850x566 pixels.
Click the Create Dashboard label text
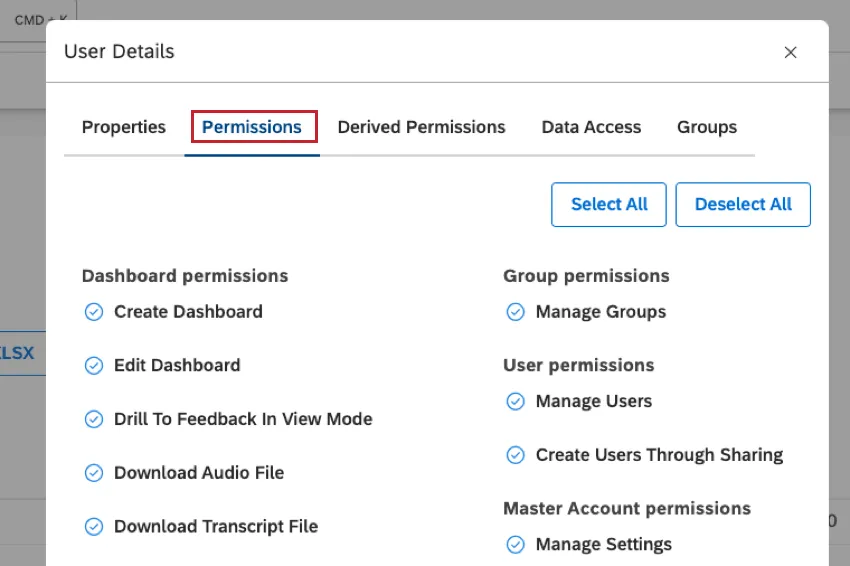pos(188,312)
